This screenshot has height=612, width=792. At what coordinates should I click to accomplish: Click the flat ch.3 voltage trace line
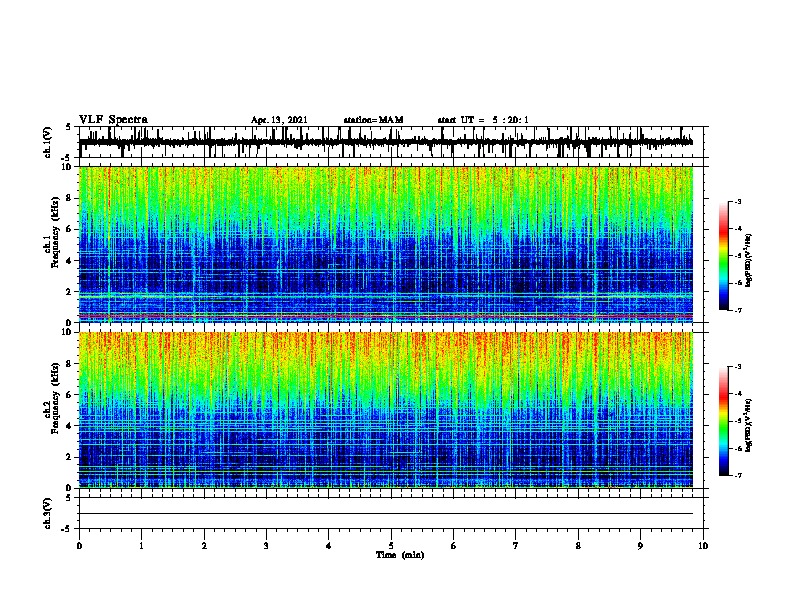pos(386,514)
